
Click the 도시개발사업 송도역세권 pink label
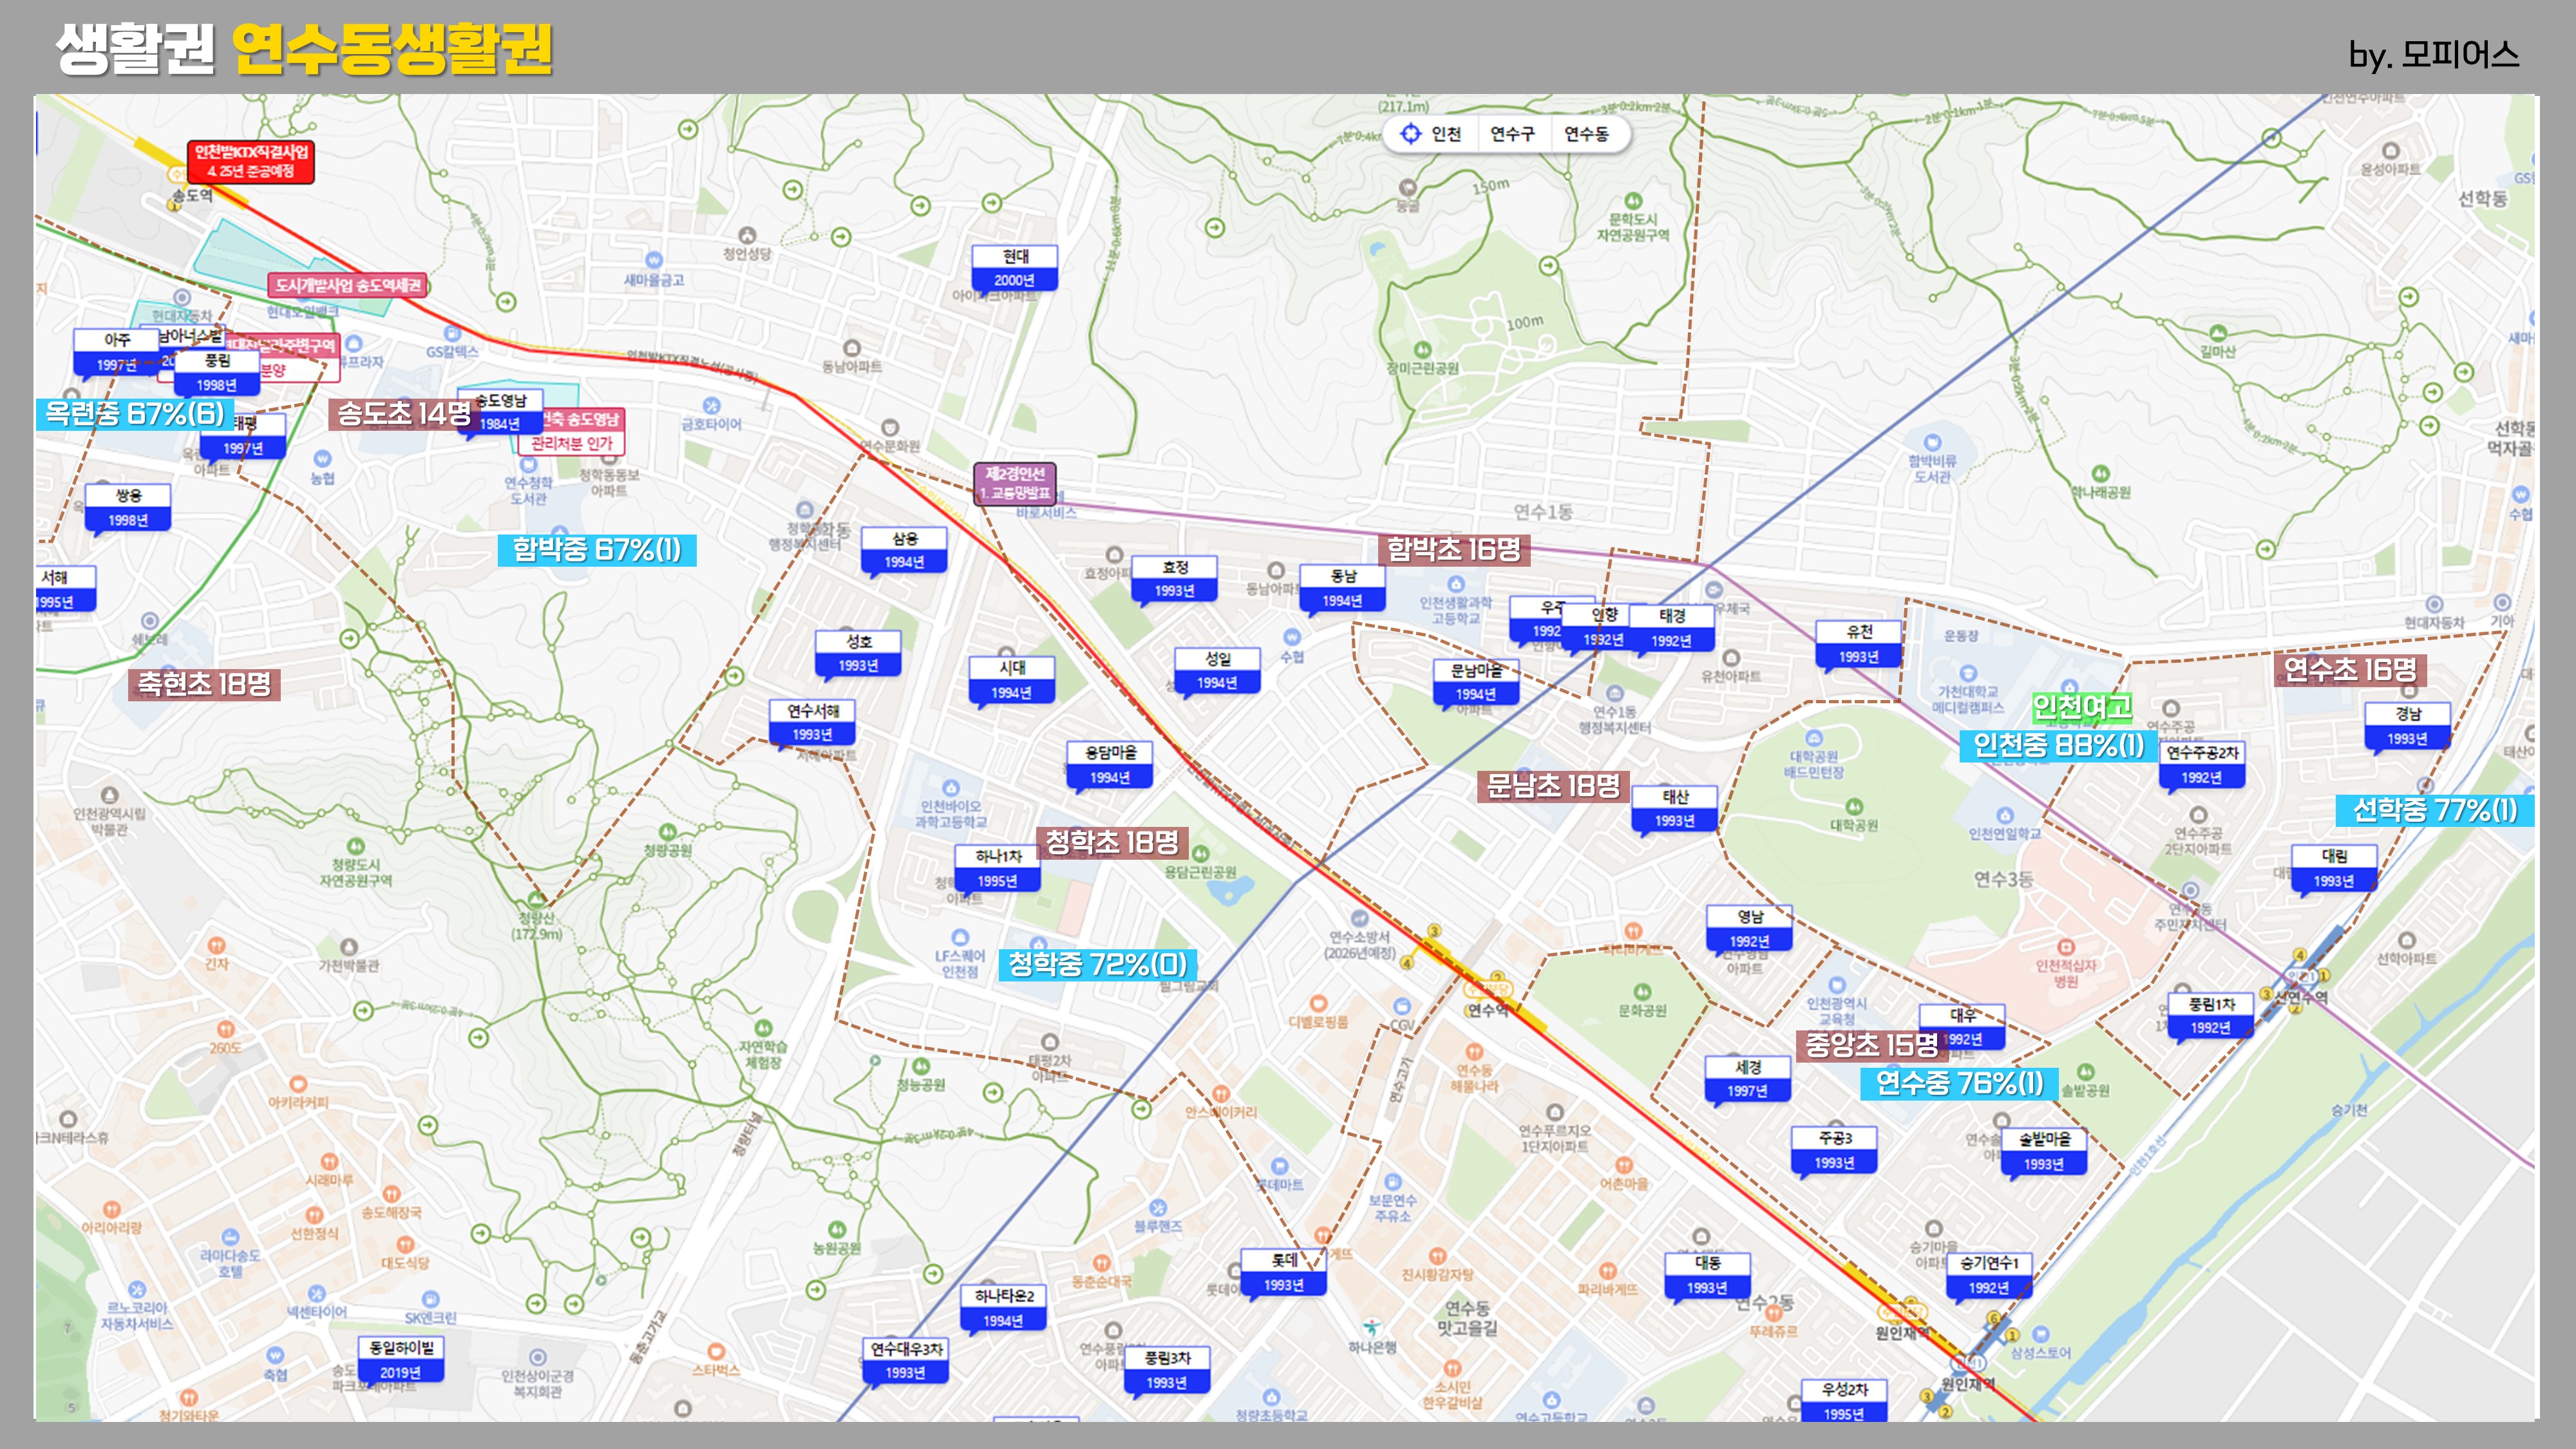[x=348, y=285]
